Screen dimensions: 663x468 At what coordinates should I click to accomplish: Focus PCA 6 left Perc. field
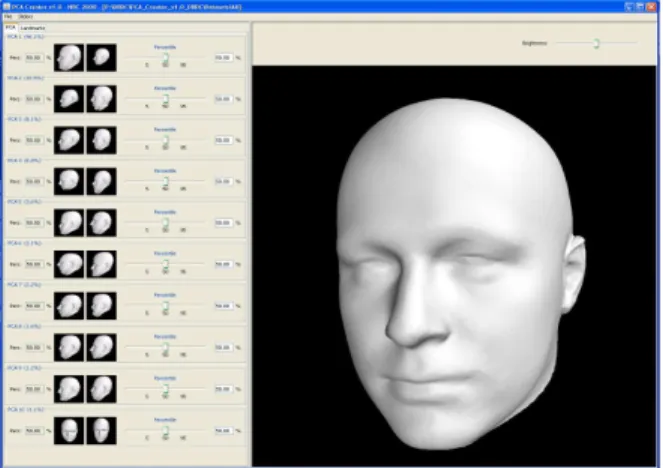point(34,264)
